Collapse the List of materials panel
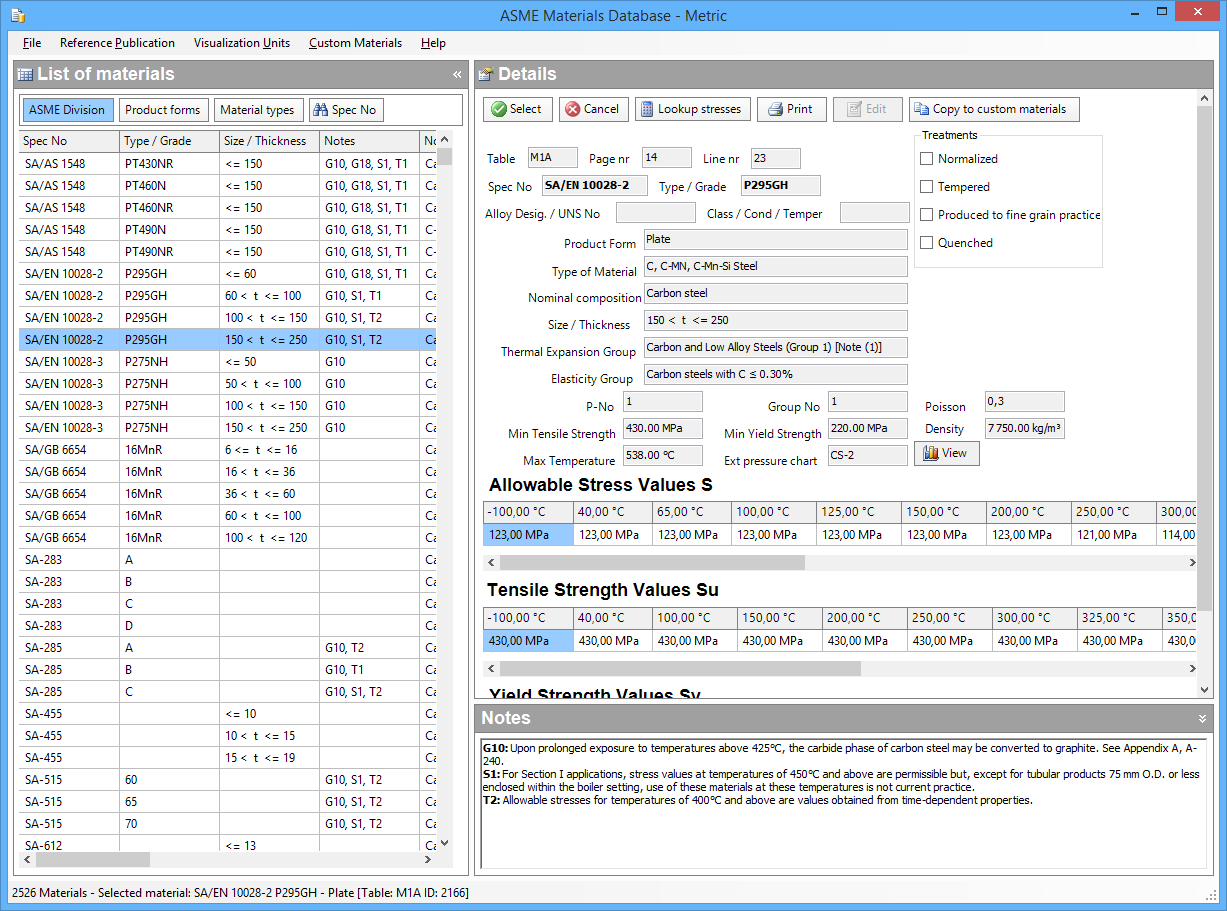The height and width of the screenshot is (911, 1227). click(x=457, y=74)
